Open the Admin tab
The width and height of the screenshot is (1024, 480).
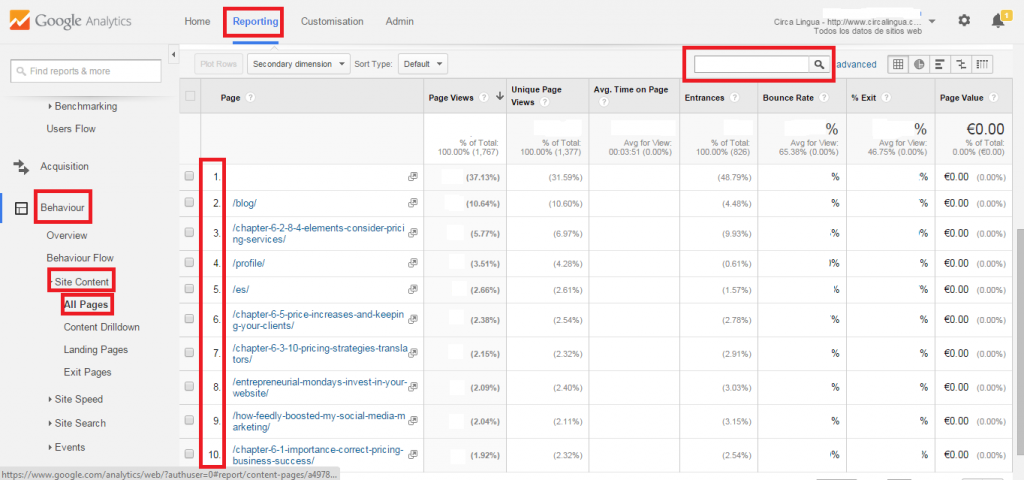click(x=399, y=21)
